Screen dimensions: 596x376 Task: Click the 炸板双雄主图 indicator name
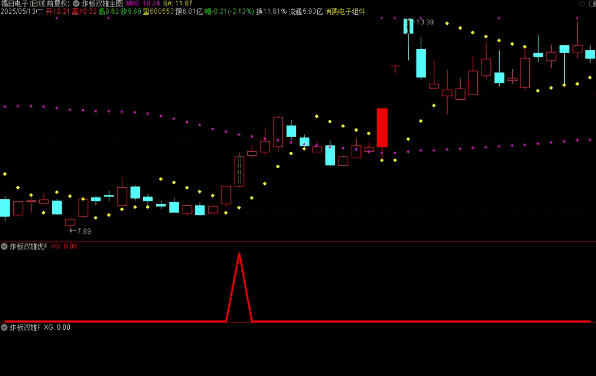[x=102, y=3]
